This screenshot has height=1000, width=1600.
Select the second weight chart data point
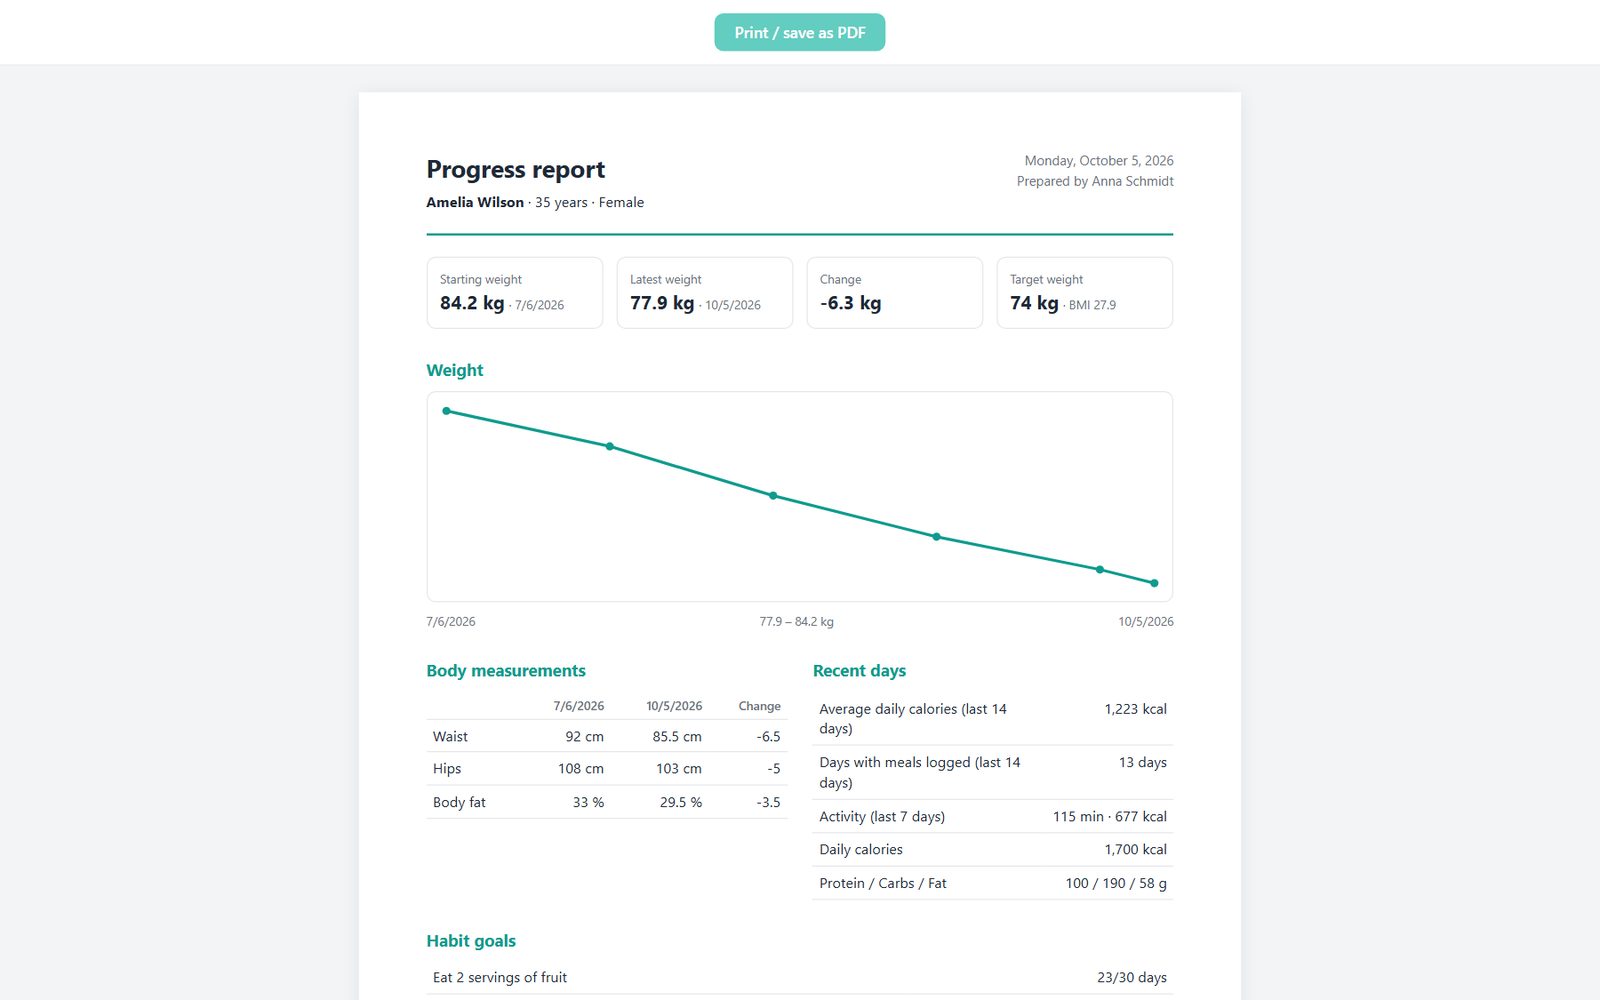click(x=610, y=446)
